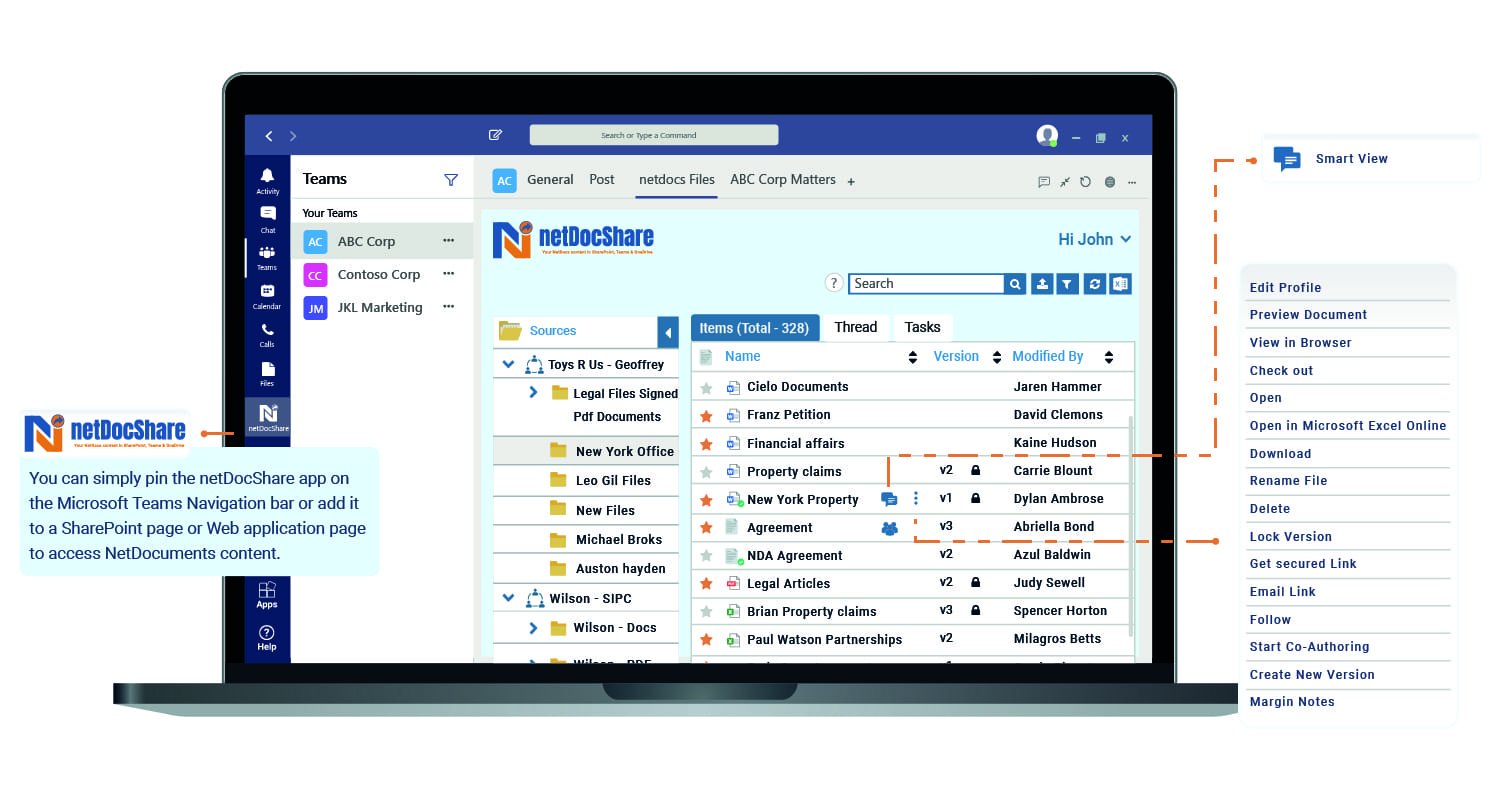Toggle favorite star for Legal Articles

tap(706, 584)
